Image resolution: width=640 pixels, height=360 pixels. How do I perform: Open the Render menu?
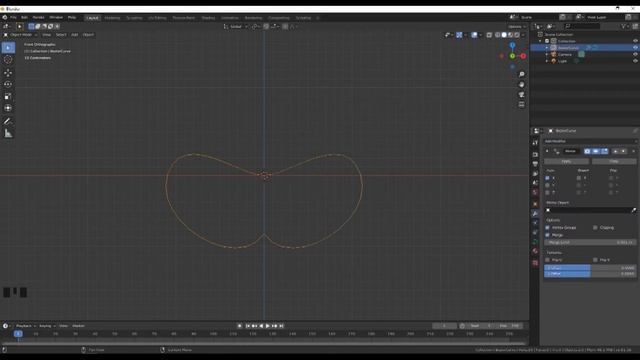38,18
